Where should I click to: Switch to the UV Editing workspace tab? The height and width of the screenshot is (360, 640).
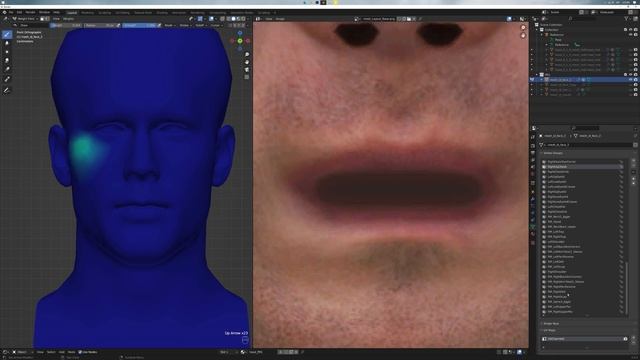coord(122,13)
